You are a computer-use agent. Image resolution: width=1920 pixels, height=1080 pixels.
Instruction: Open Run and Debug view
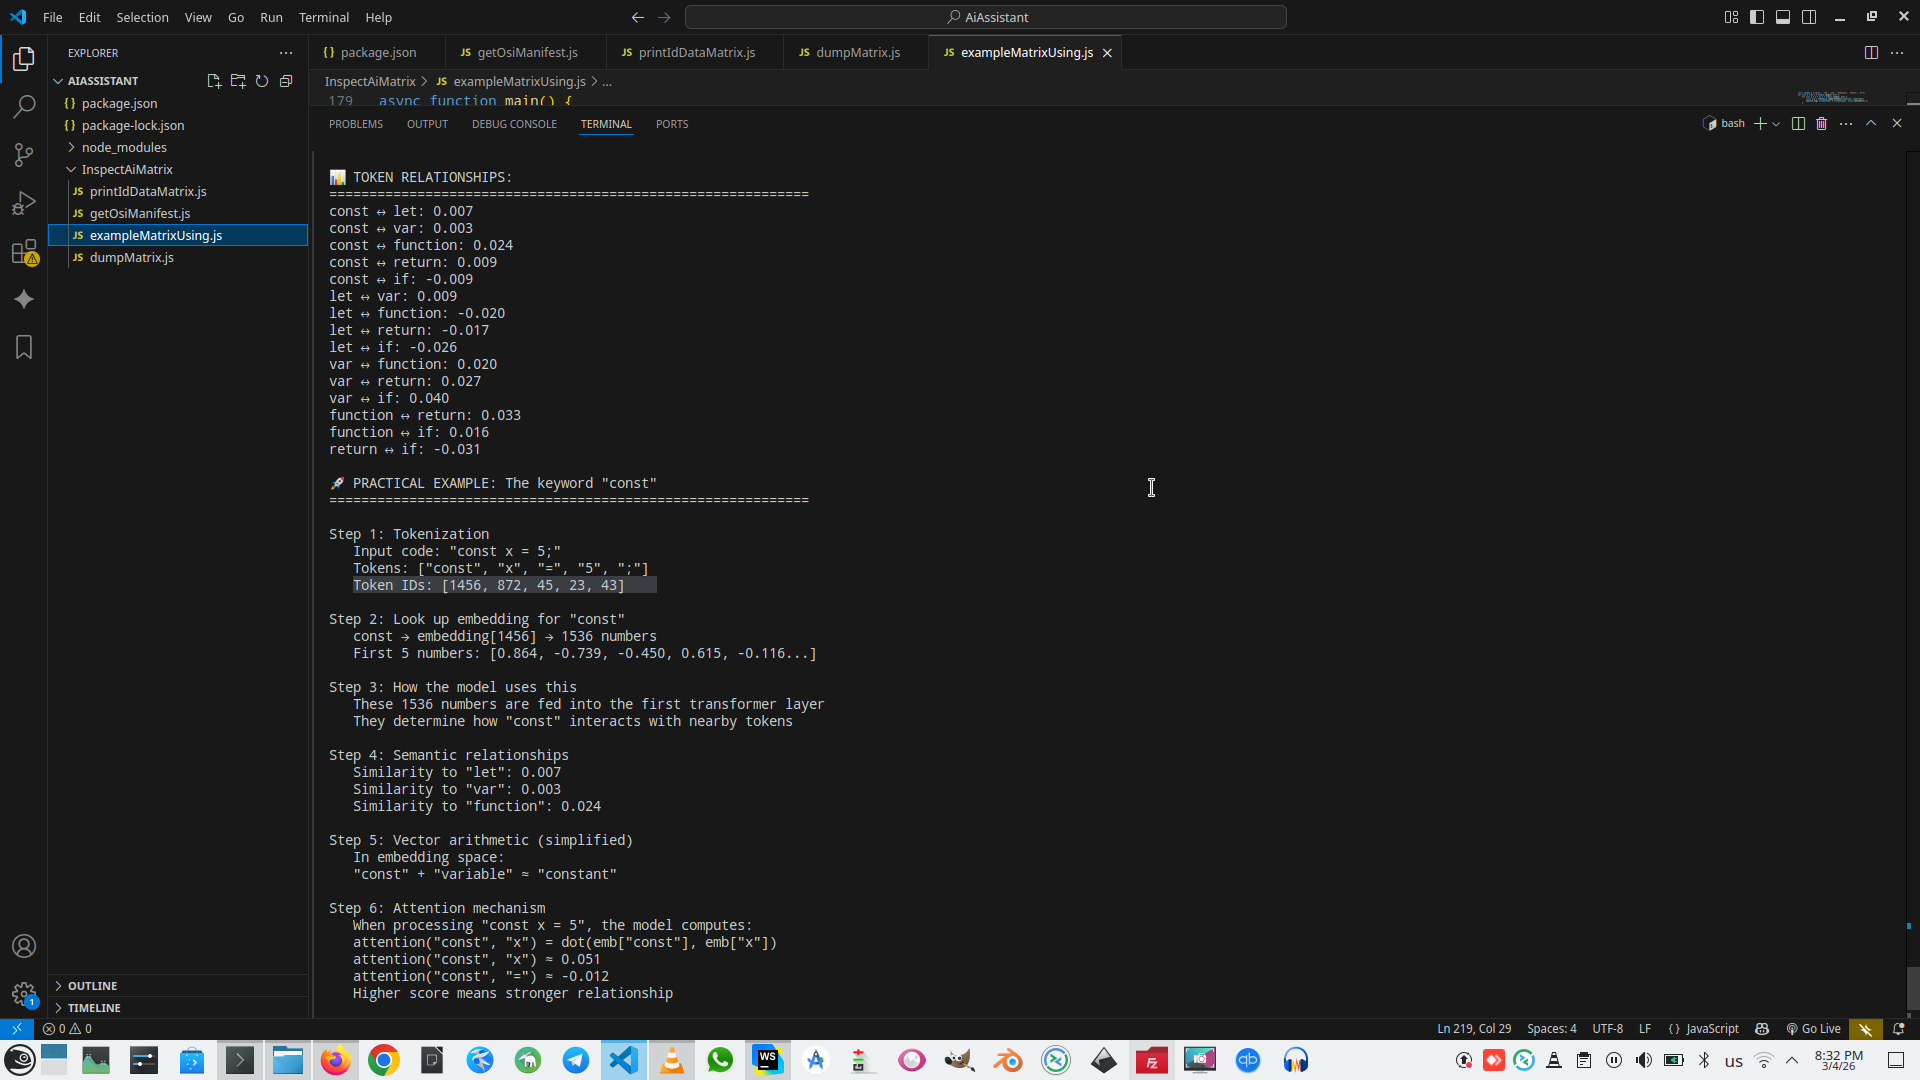pyautogui.click(x=24, y=203)
